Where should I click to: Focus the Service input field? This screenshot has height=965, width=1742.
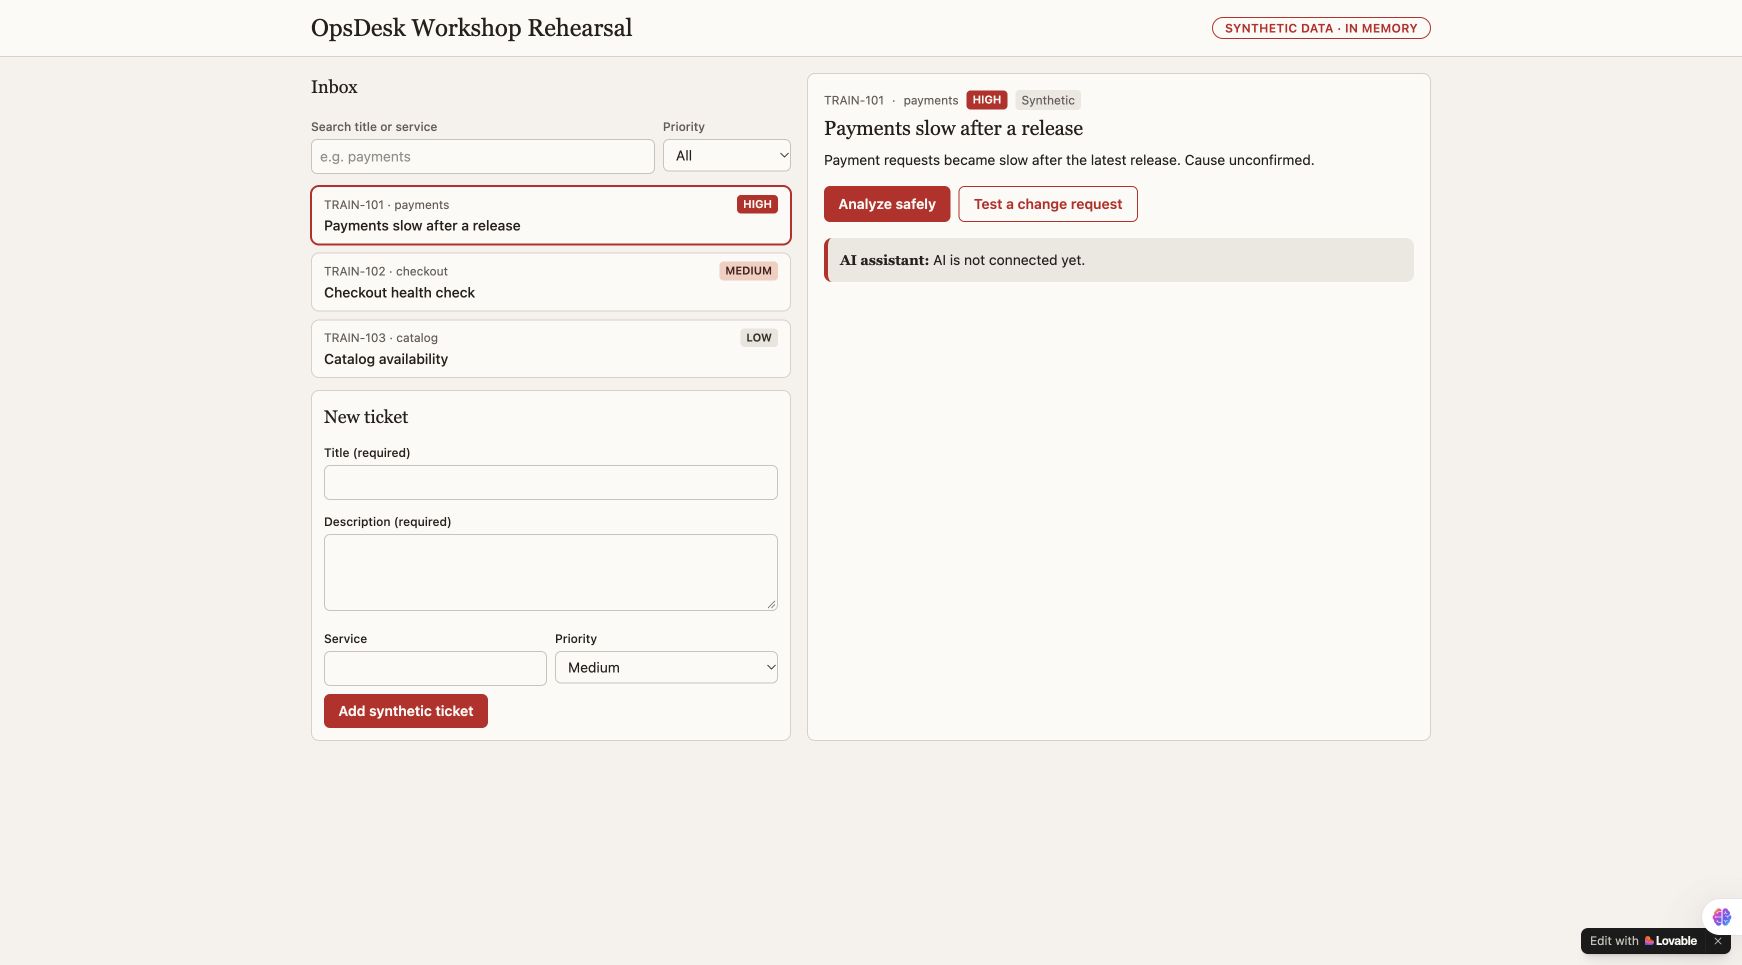(435, 669)
